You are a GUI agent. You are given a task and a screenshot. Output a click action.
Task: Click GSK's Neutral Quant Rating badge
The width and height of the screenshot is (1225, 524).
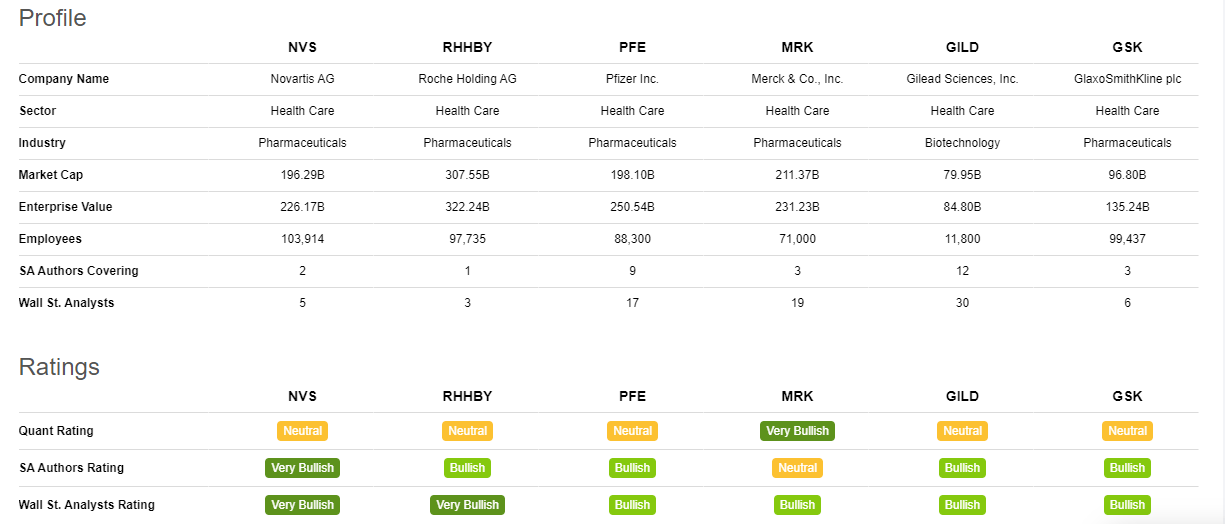[x=1127, y=431]
